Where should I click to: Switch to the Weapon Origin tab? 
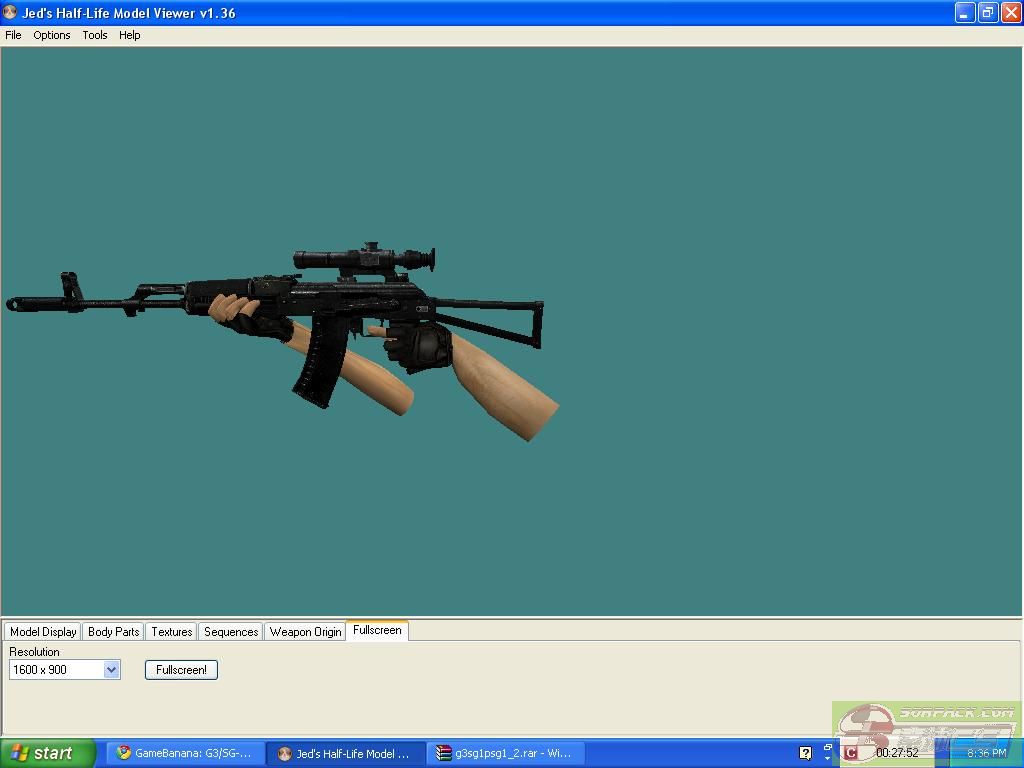tap(306, 632)
